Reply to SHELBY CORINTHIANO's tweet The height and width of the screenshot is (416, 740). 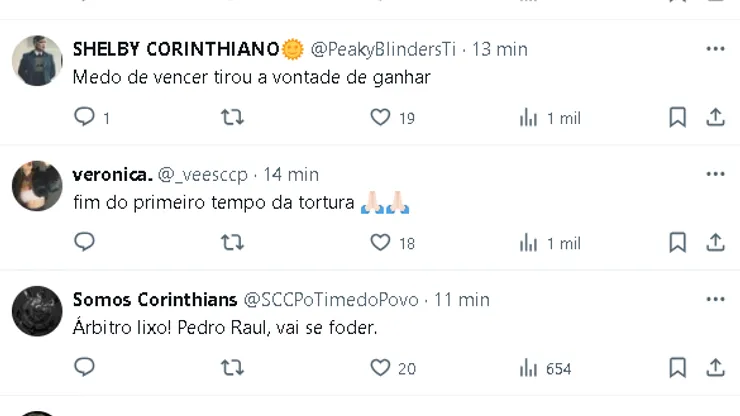pos(85,118)
